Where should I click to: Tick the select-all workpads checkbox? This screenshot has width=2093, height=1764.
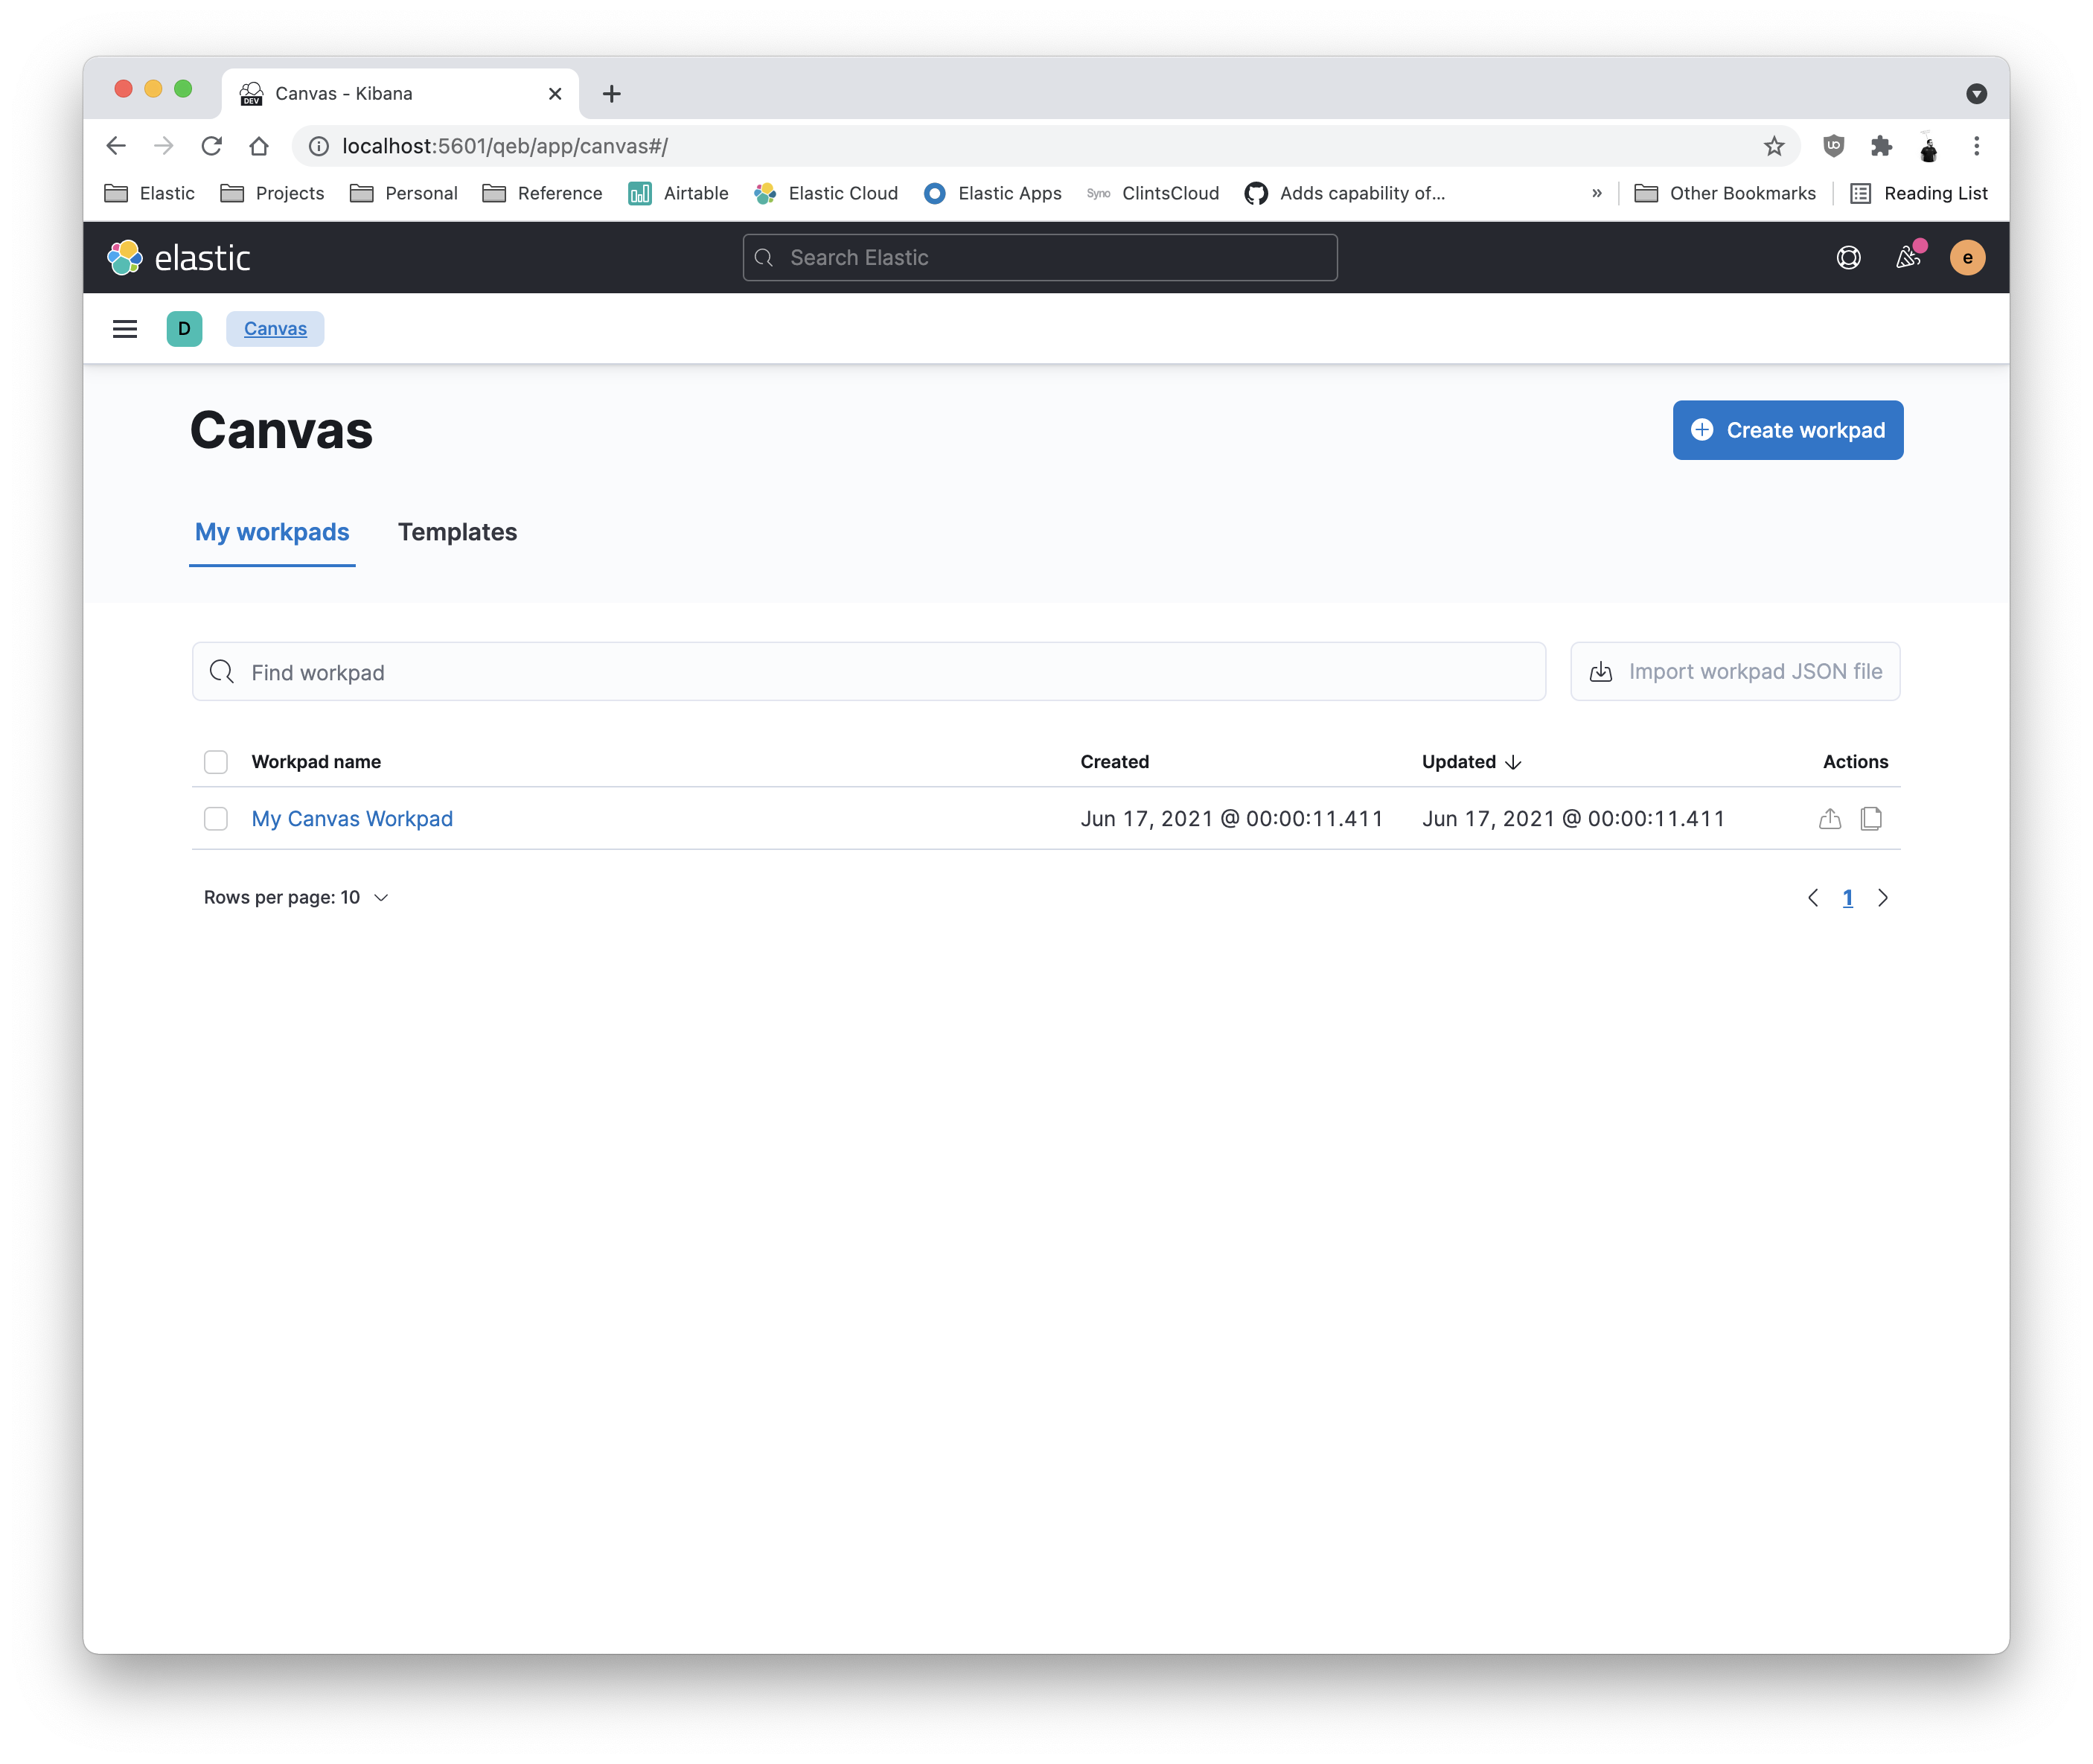point(216,762)
